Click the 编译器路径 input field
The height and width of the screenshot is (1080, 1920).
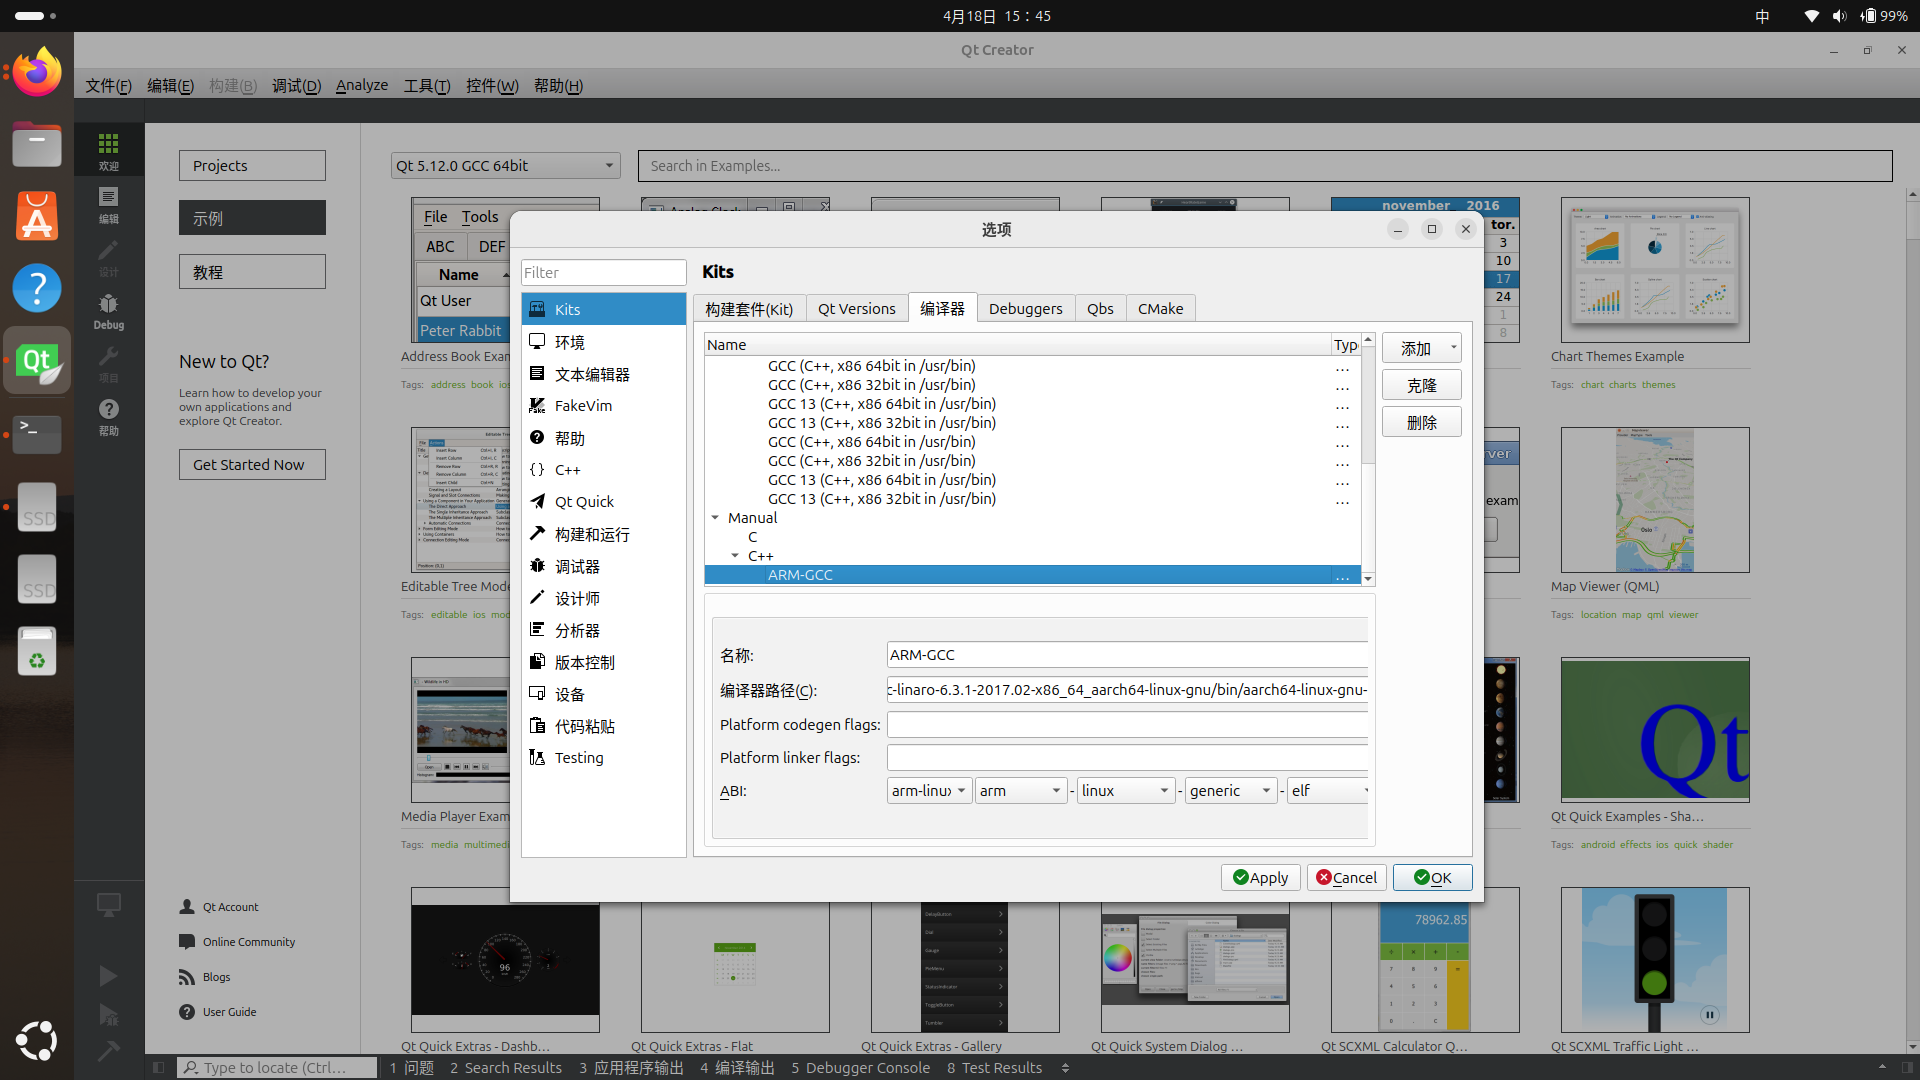1126,690
